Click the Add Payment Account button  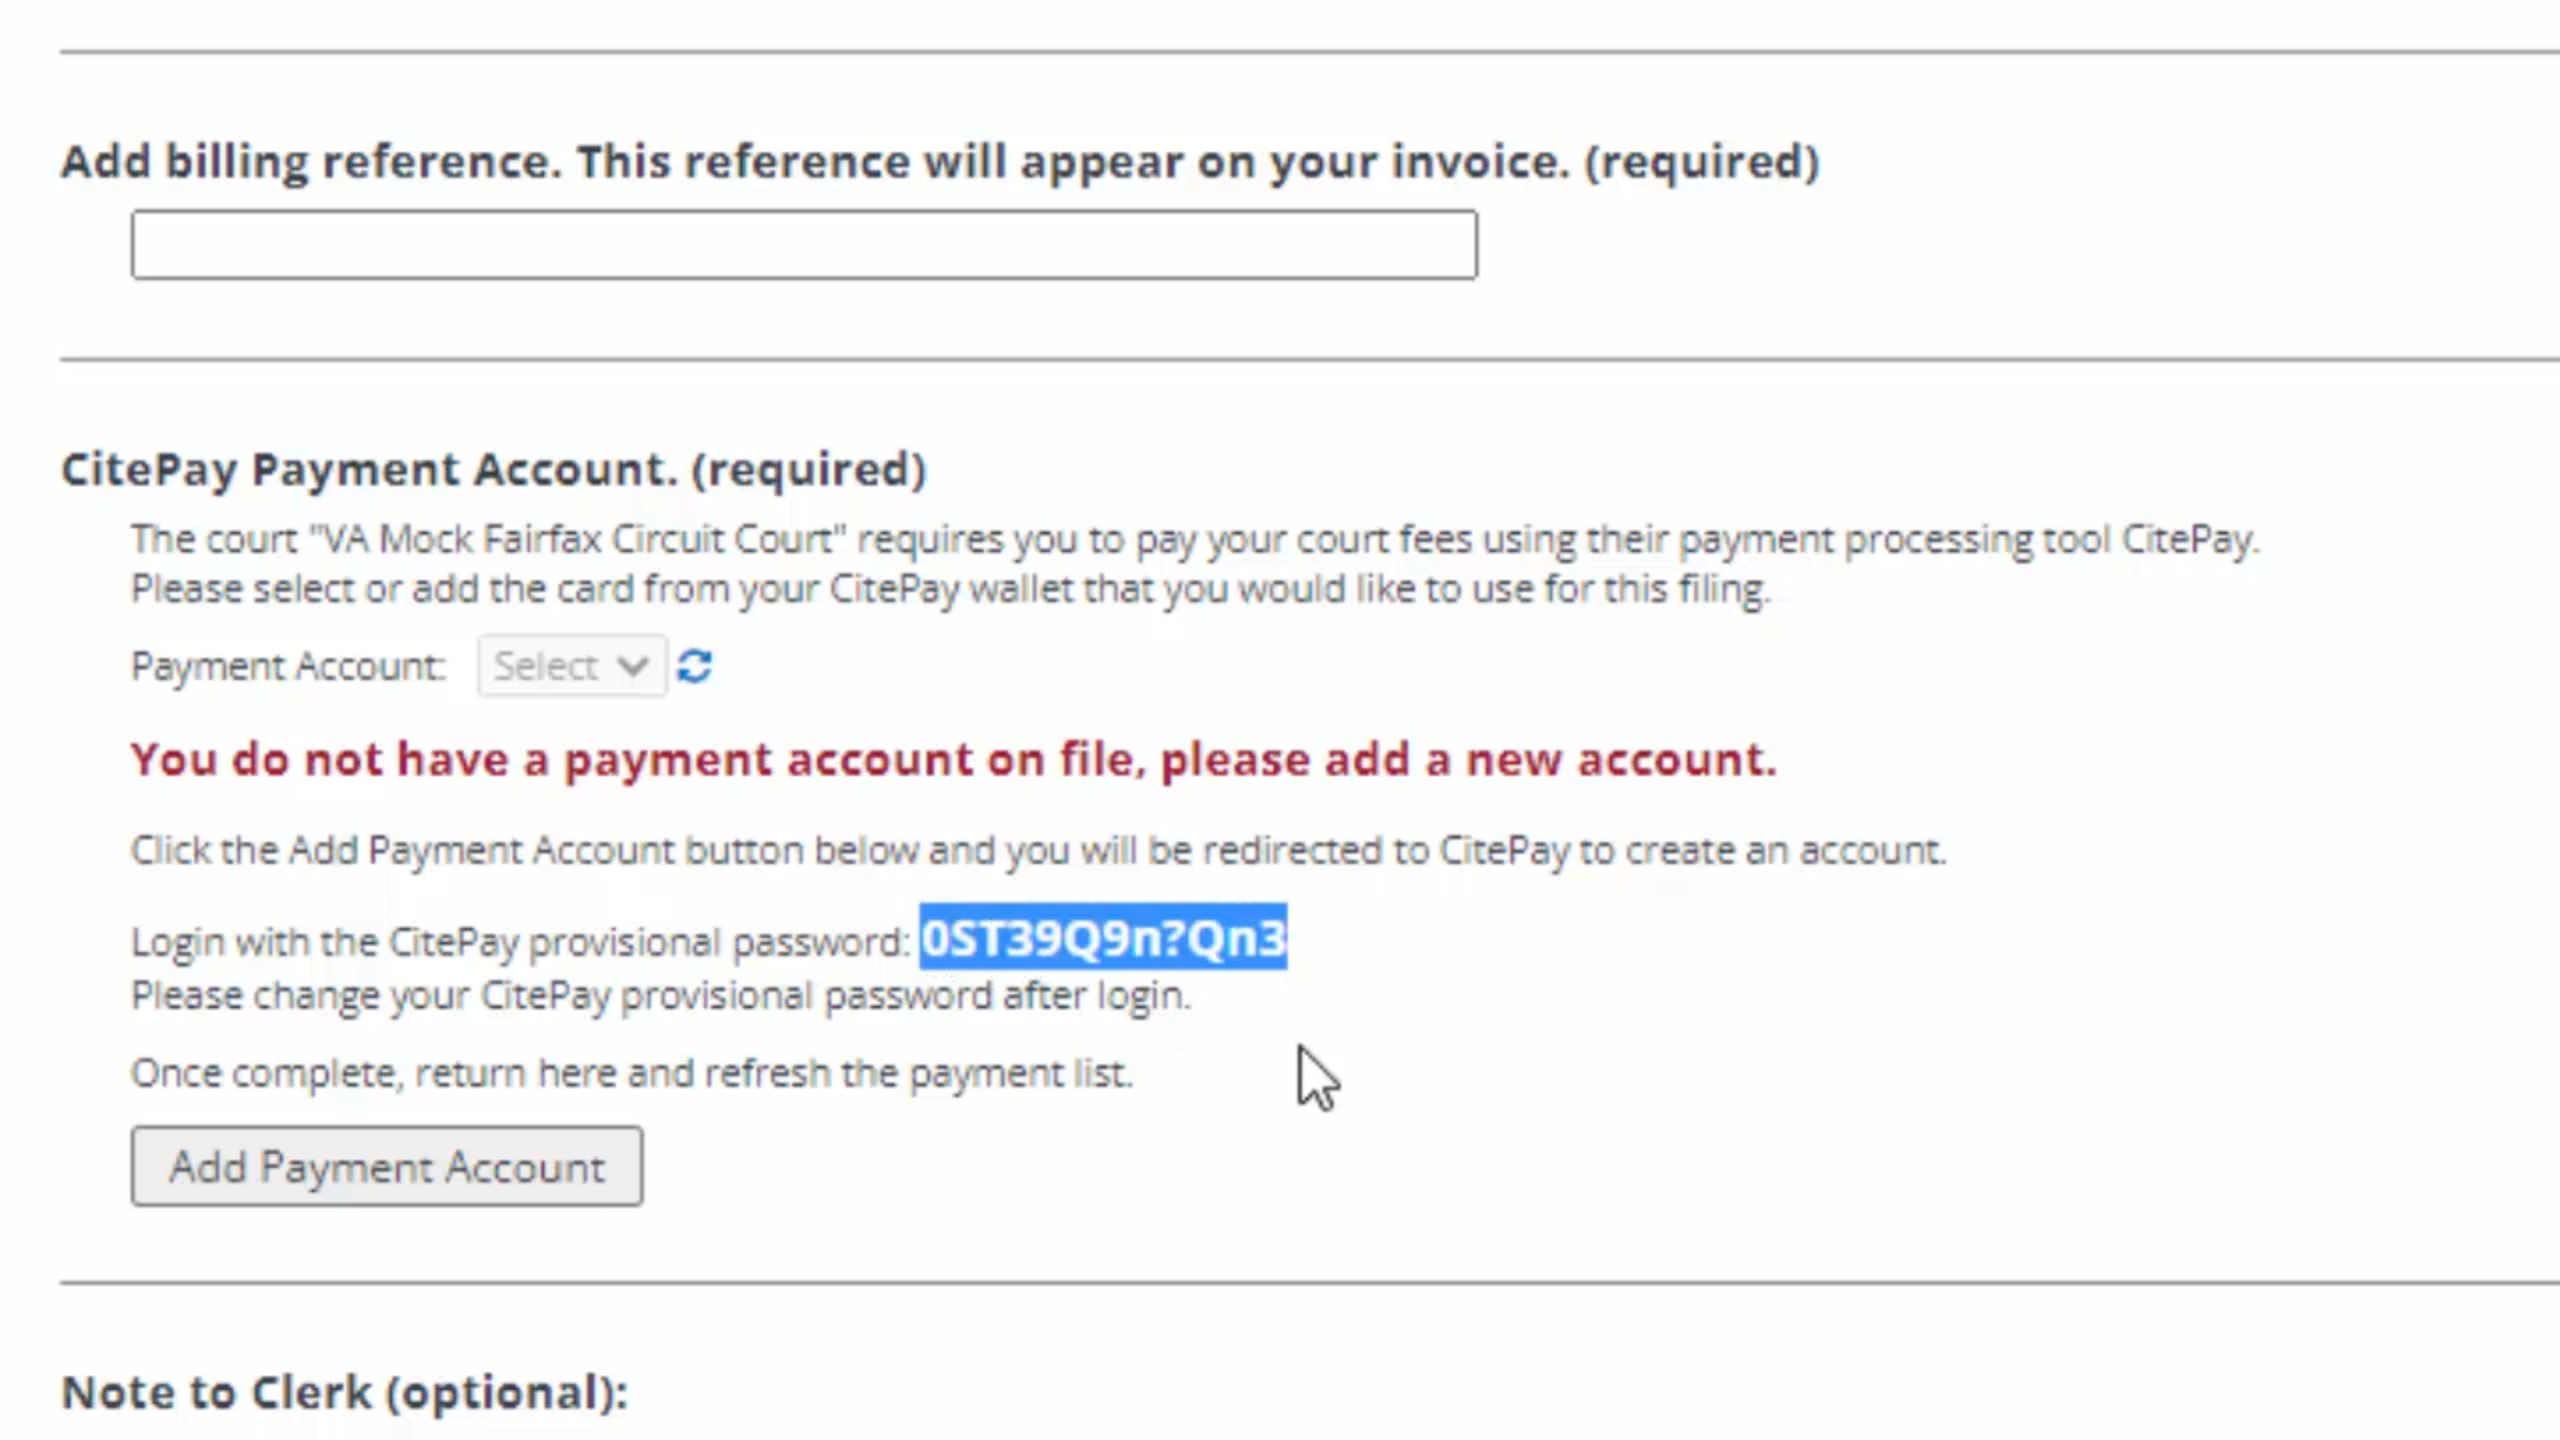pyautogui.click(x=387, y=1166)
